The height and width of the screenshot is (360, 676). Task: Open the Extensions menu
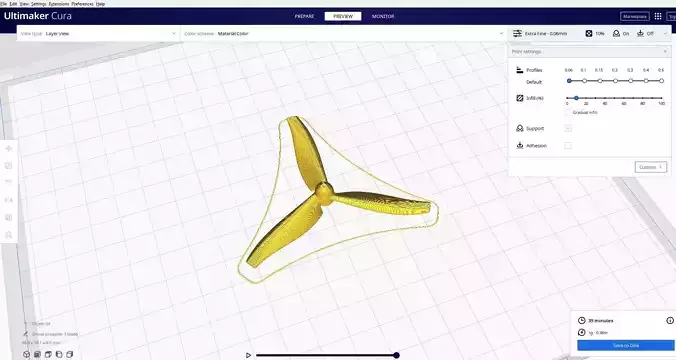tap(59, 3)
